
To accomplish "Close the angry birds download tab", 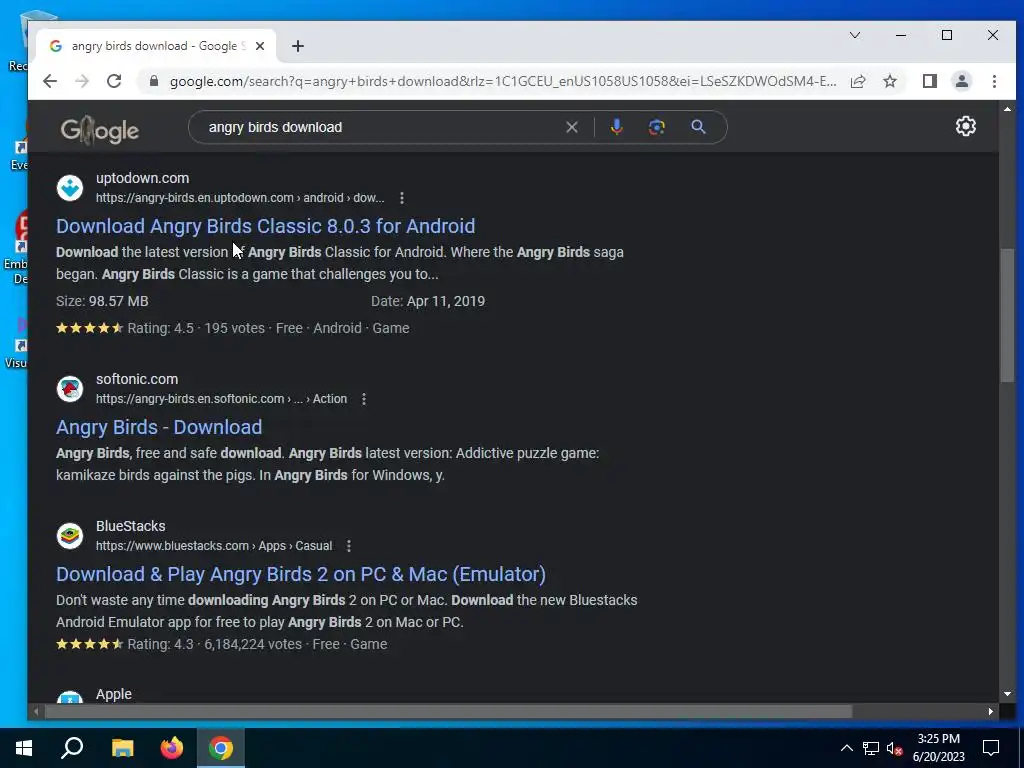I will tap(260, 46).
